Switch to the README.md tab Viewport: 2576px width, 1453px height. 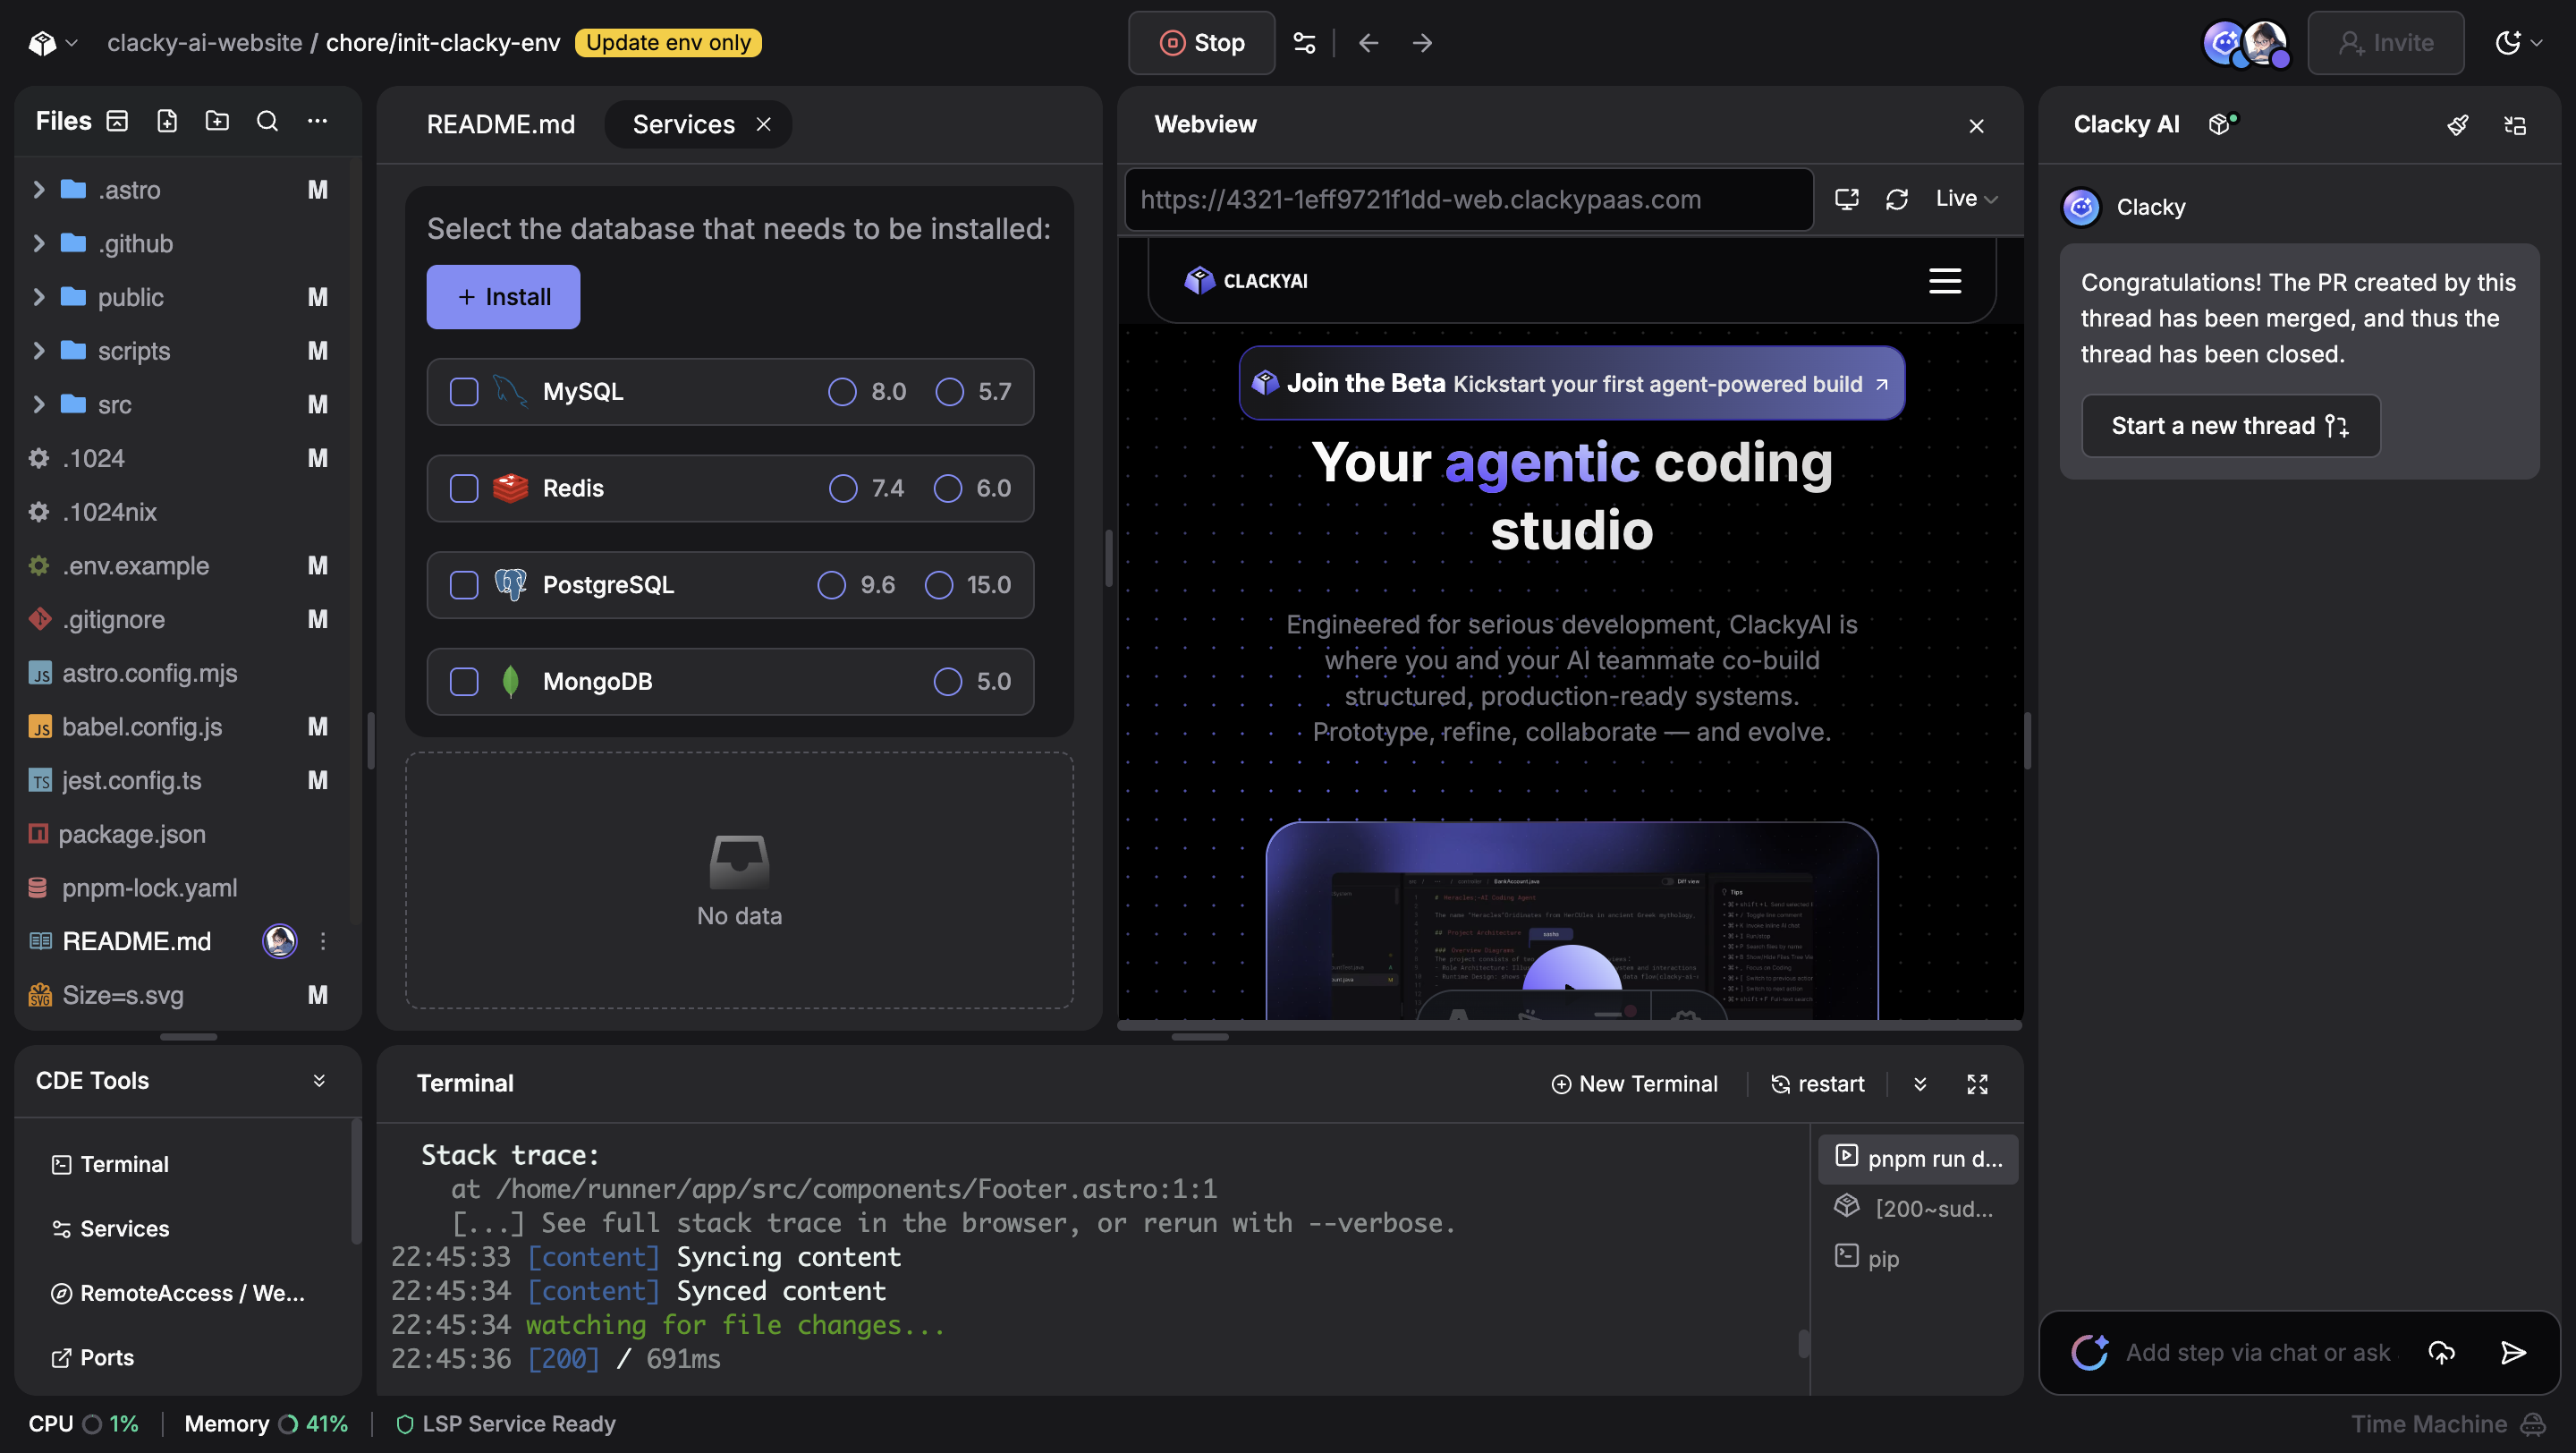501,124
